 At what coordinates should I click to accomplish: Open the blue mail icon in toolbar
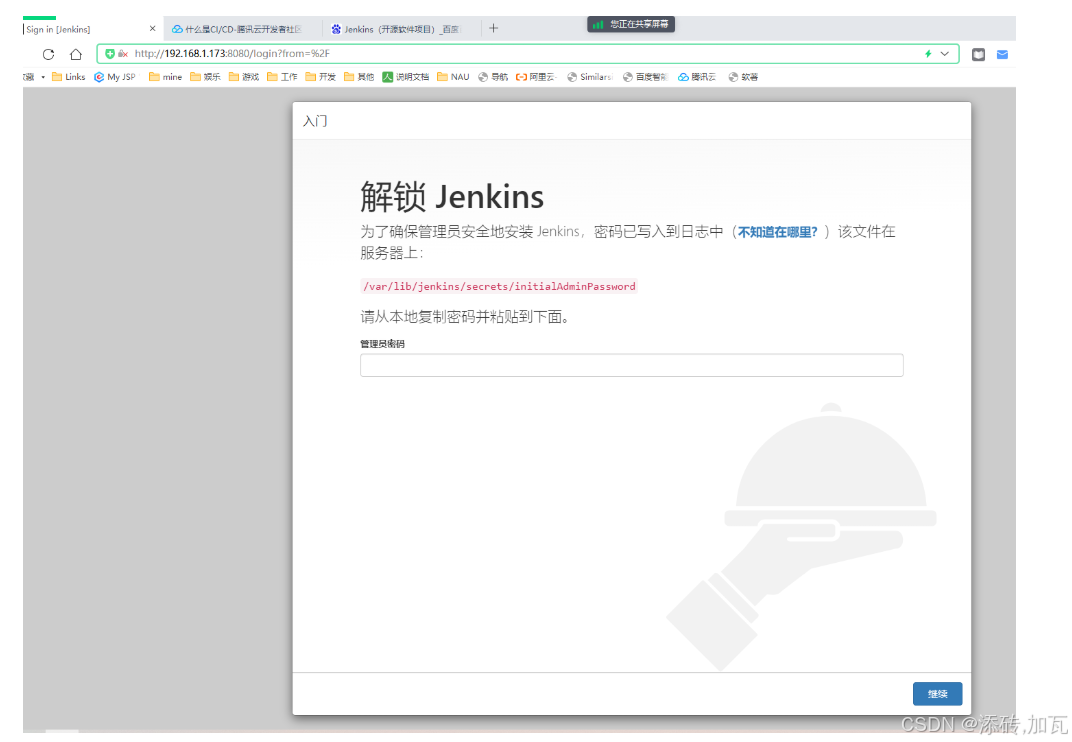(1002, 54)
